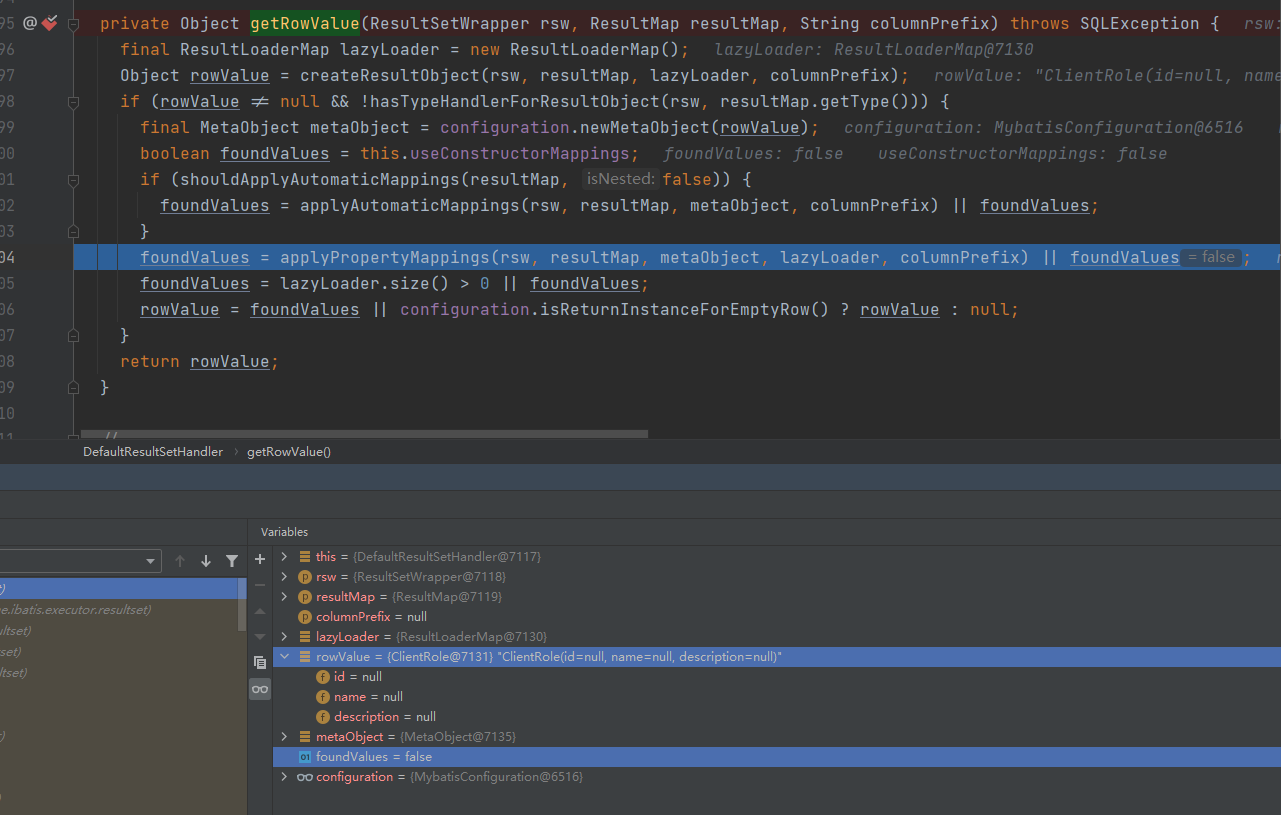1281x815 pixels.
Task: Toggle the breakpoint on the getRowValue line
Action: click(50, 22)
